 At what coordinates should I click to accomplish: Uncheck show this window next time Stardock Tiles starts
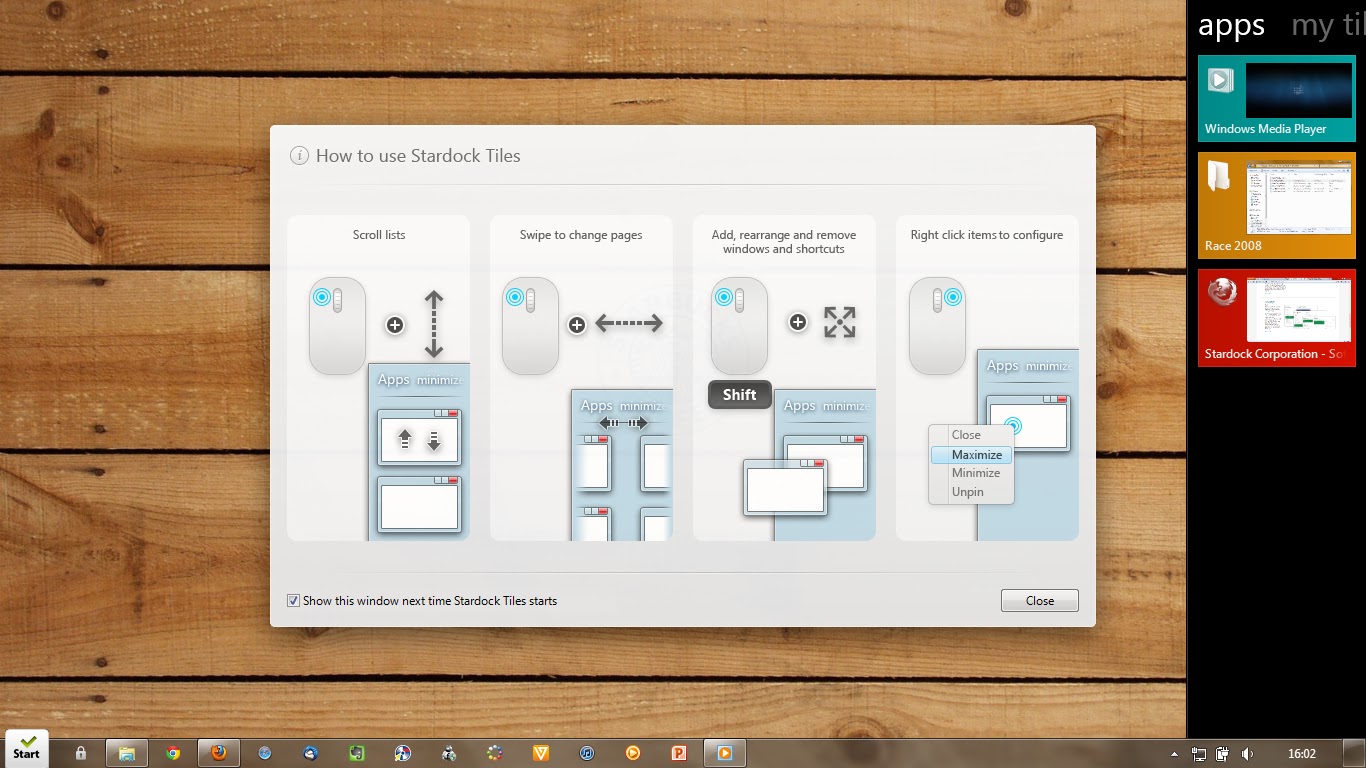click(293, 600)
